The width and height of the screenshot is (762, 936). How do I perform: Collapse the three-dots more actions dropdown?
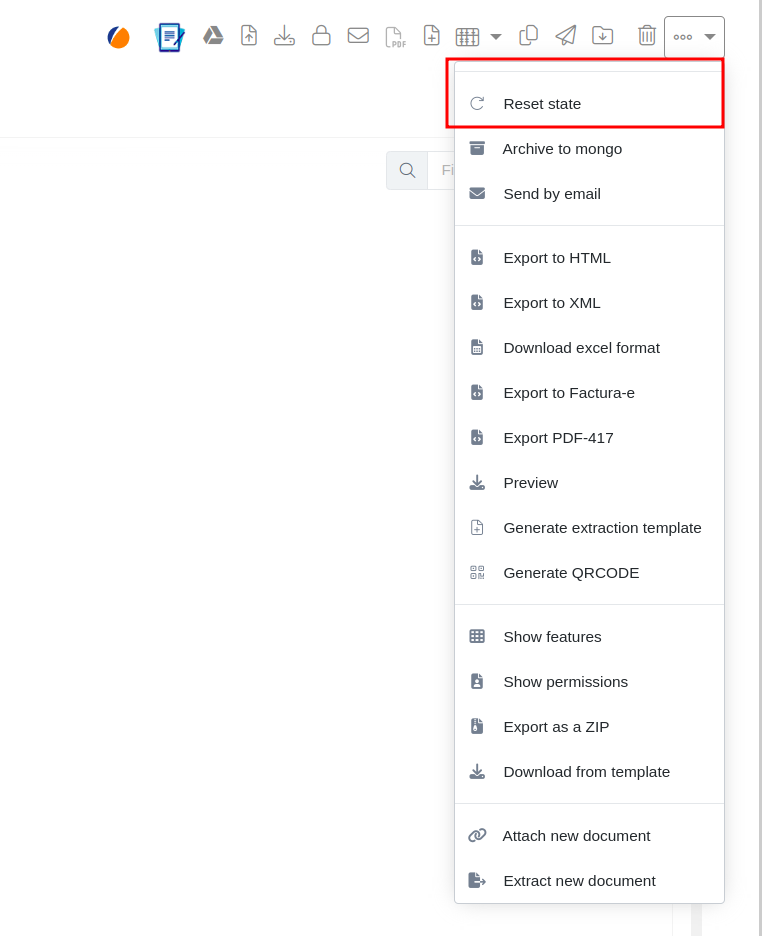(694, 37)
